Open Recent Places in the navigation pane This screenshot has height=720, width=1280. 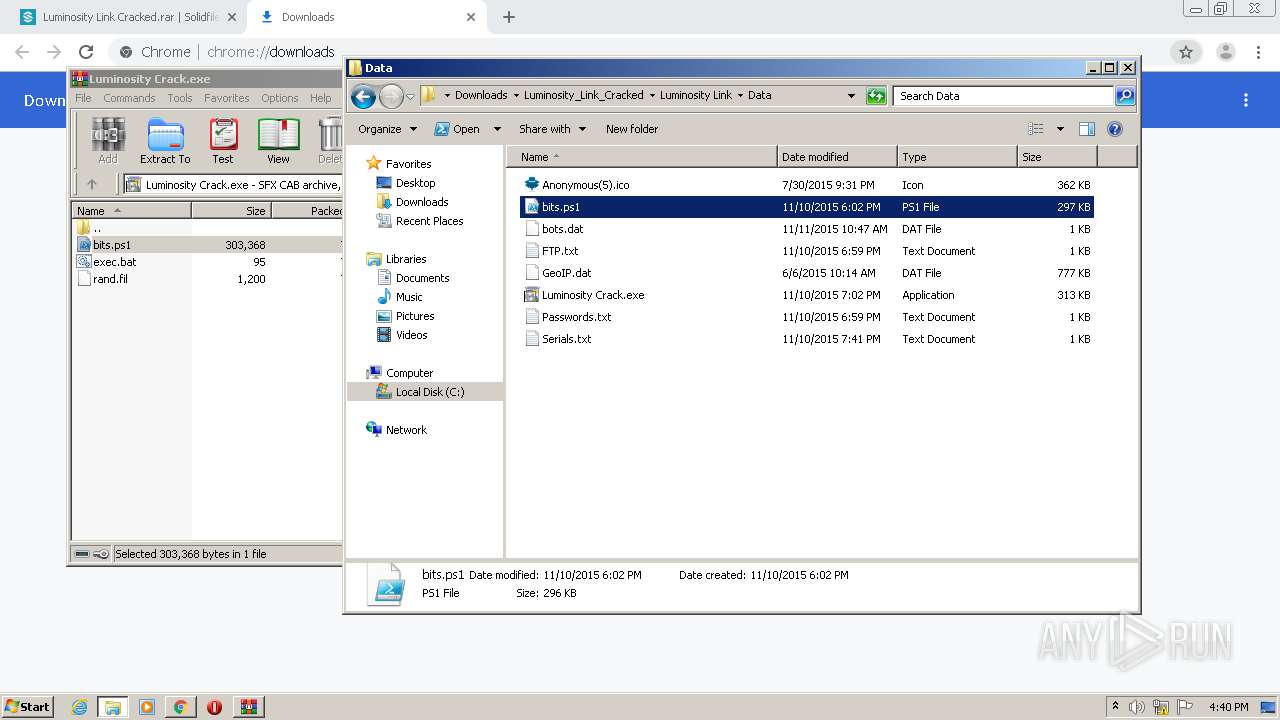tap(420, 221)
